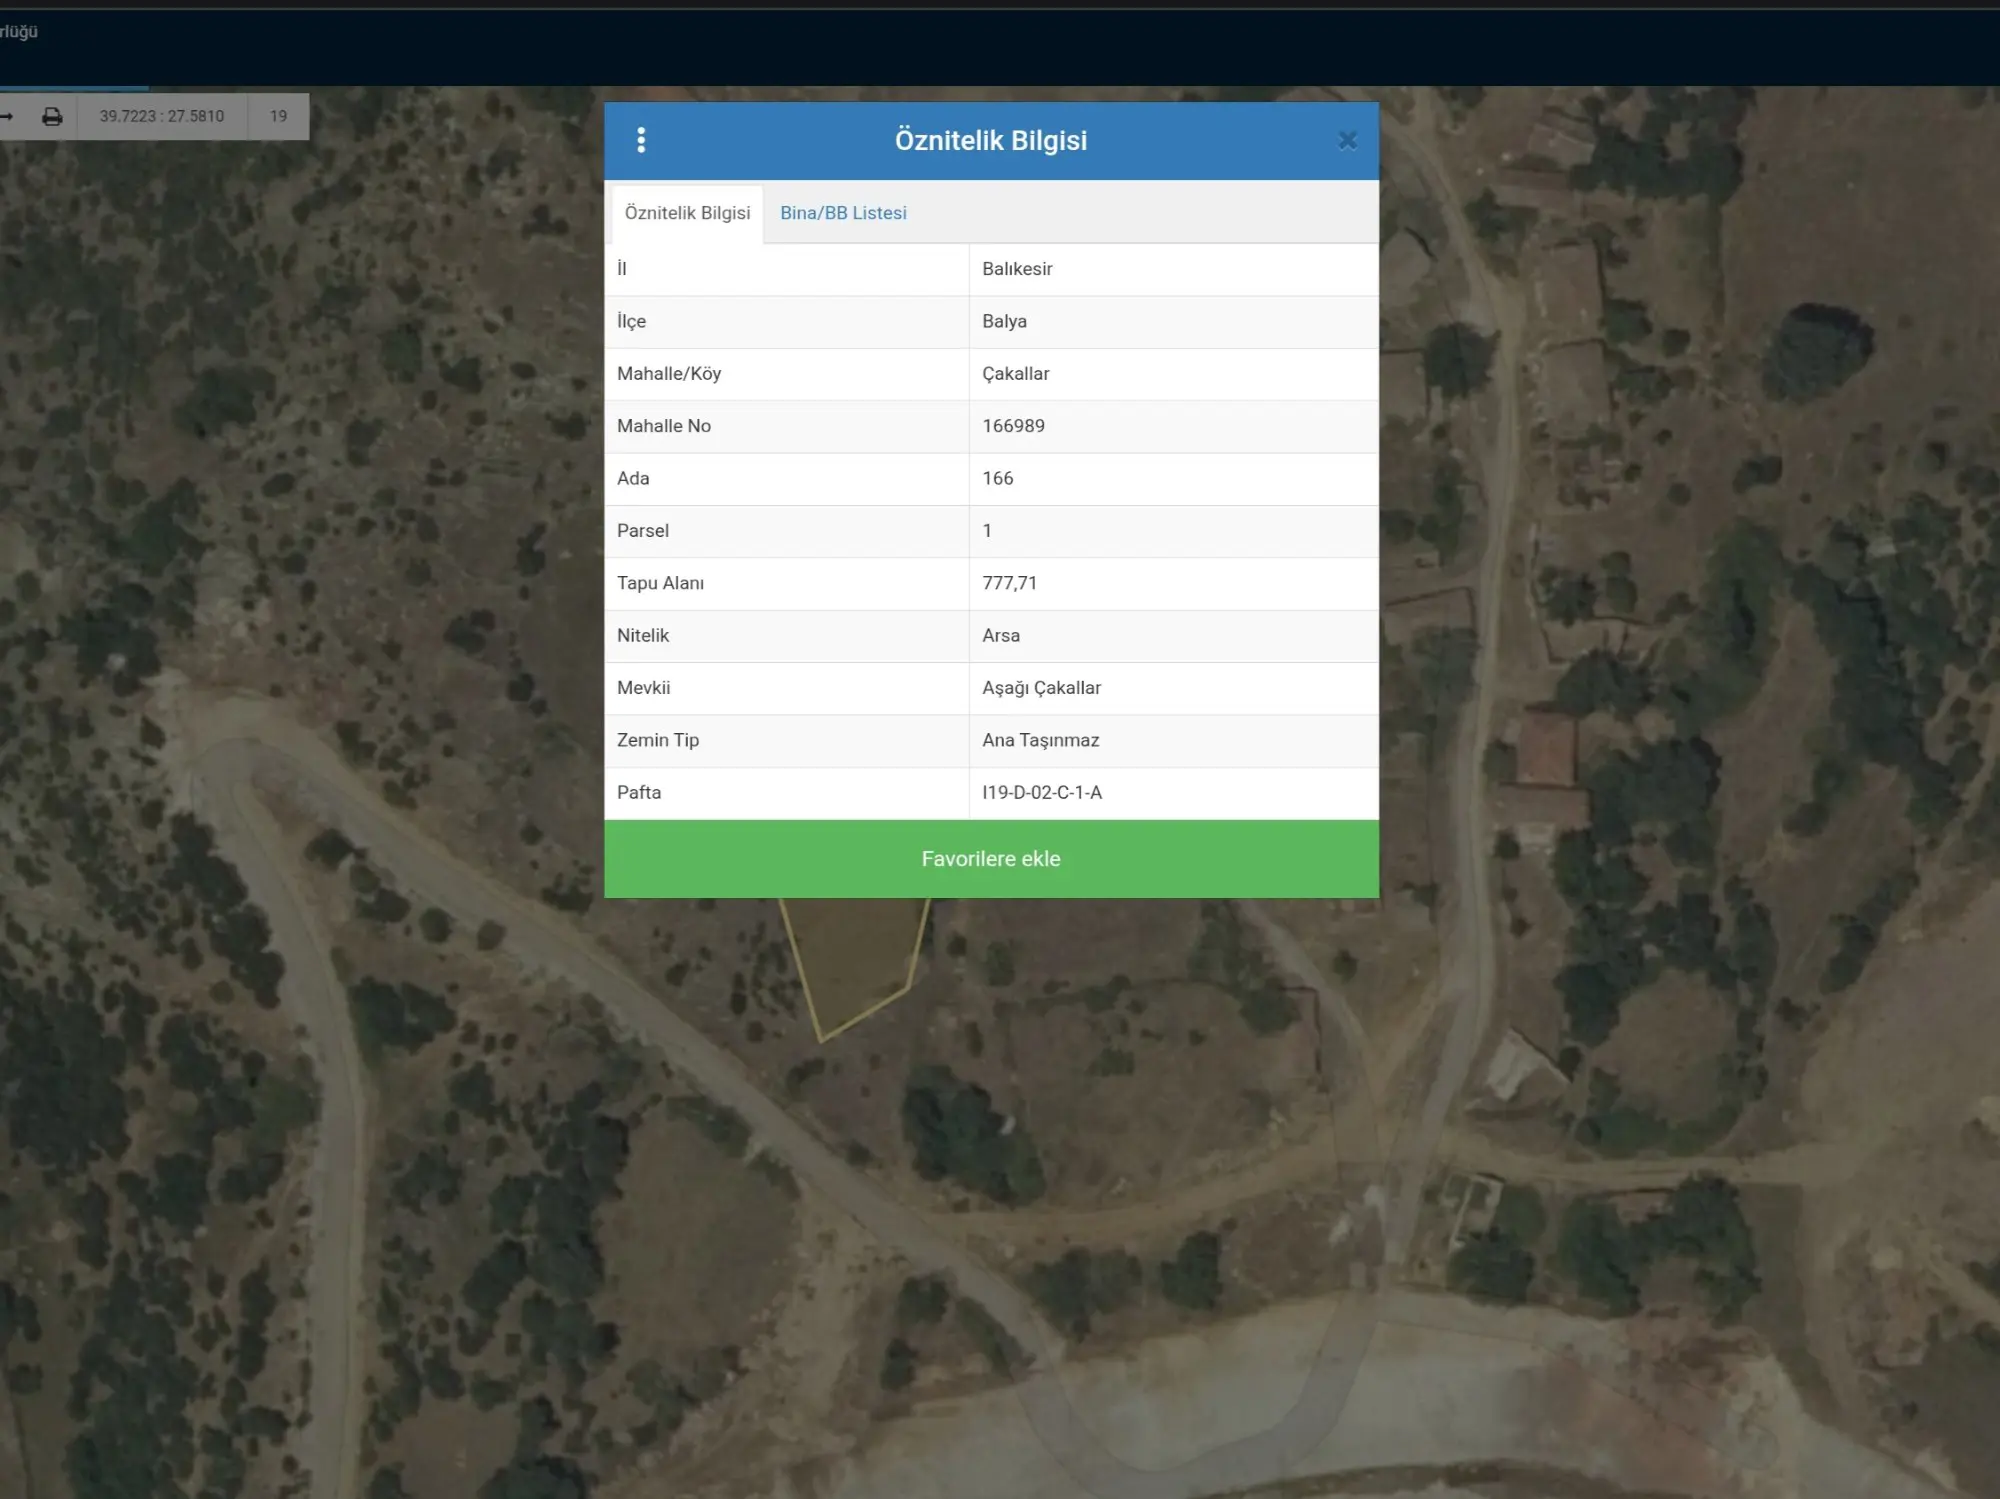Image resolution: width=2000 pixels, height=1499 pixels.
Task: Close the Öznitelik Bilgisi dialog
Action: pos(1348,141)
